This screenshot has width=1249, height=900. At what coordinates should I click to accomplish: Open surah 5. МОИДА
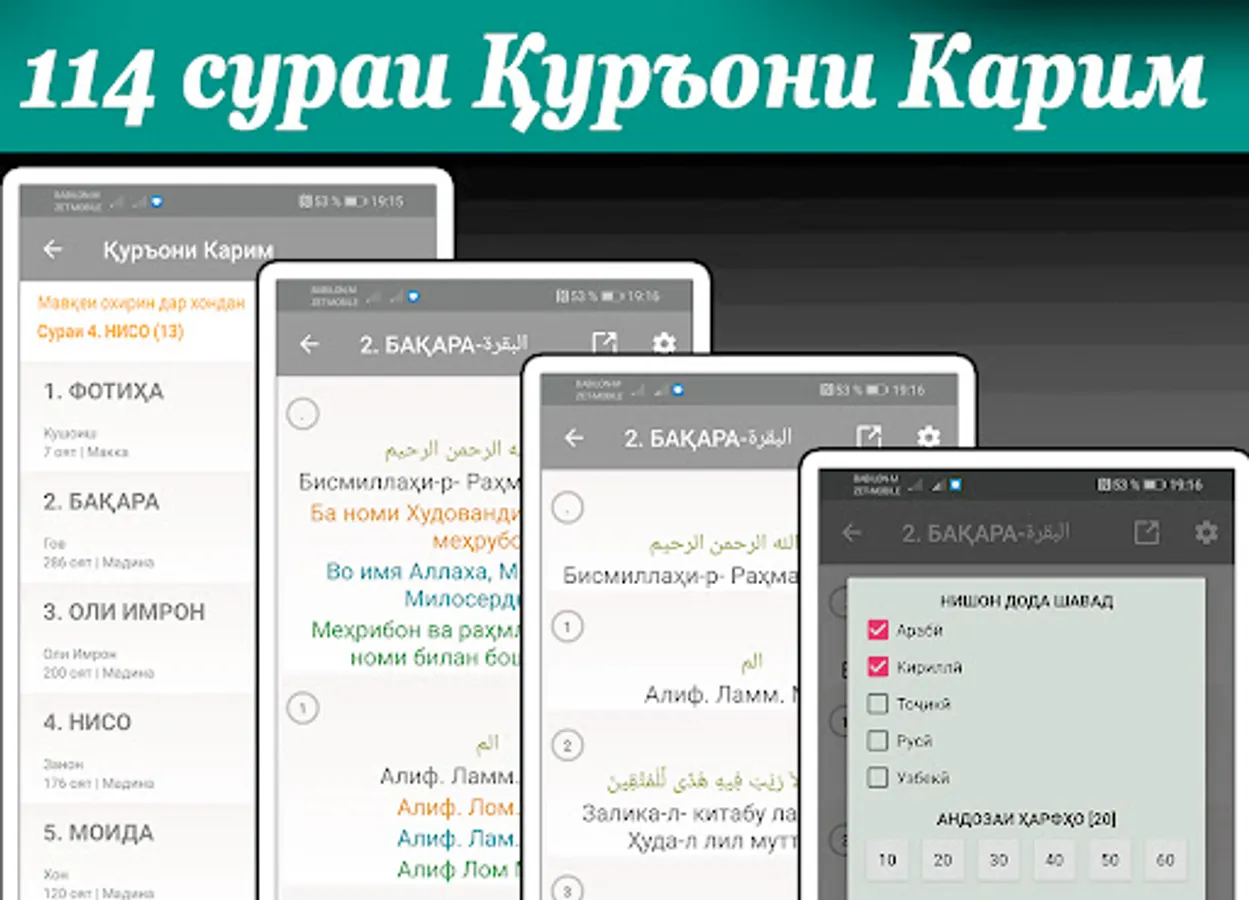point(138,850)
